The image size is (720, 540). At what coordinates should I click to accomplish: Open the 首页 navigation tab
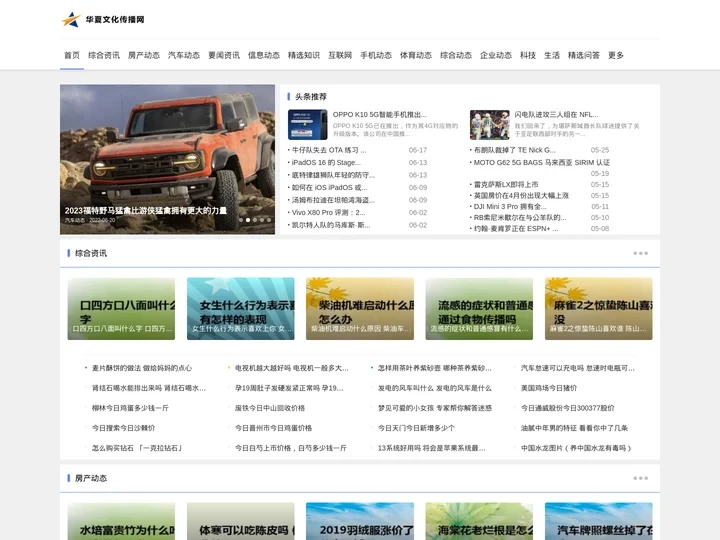point(72,55)
